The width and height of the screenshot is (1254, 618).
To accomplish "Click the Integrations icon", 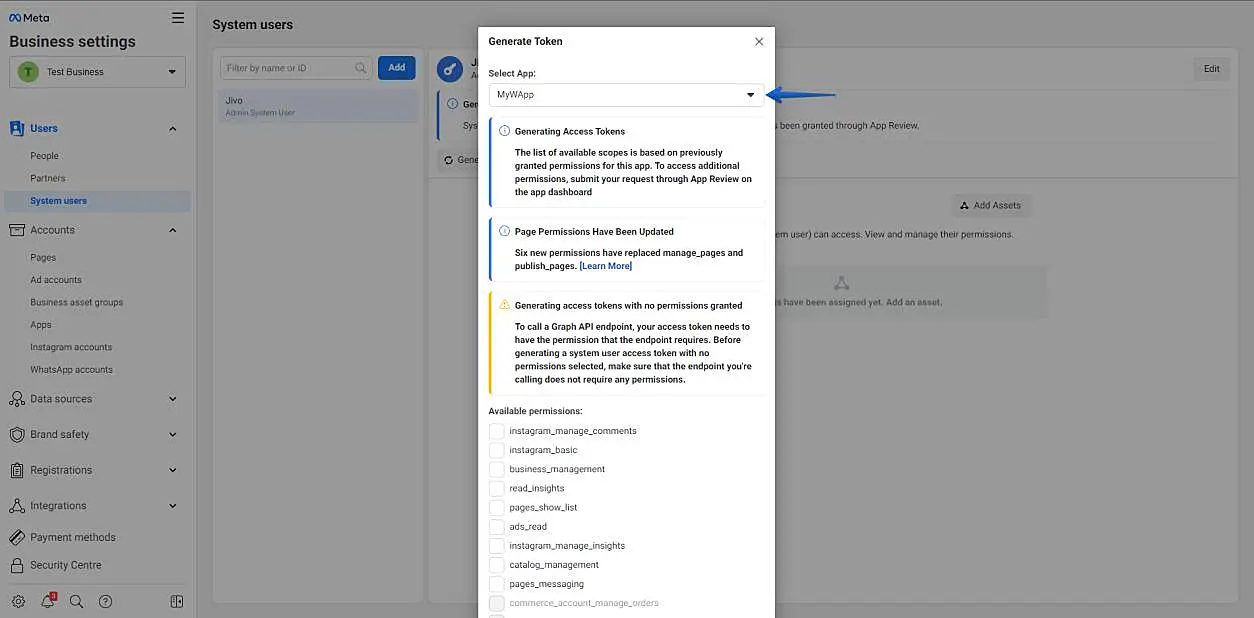I will pyautogui.click(x=17, y=506).
